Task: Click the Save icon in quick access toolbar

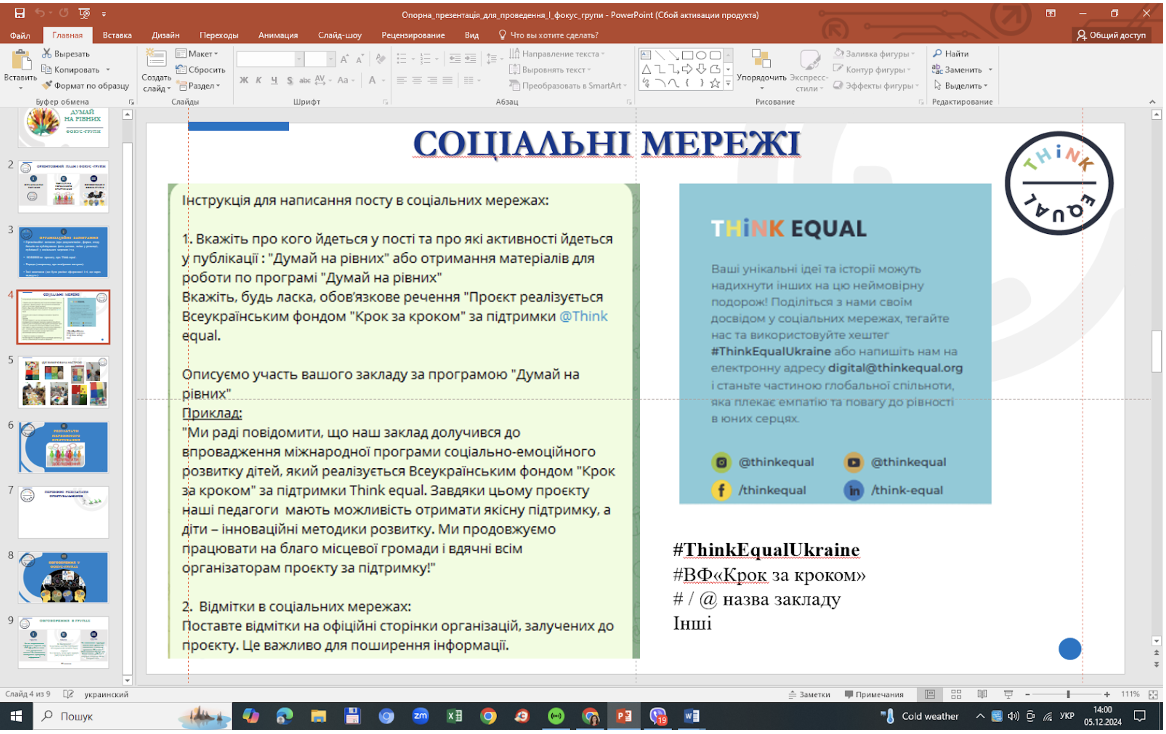Action: tap(19, 14)
